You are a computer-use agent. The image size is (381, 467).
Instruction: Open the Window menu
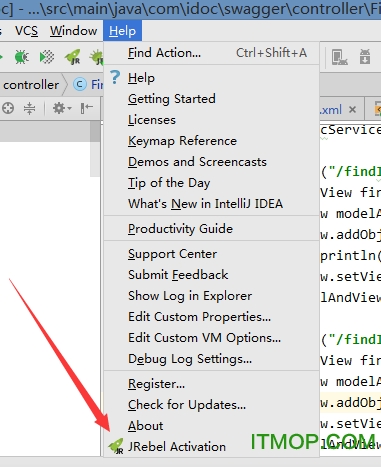pos(74,31)
